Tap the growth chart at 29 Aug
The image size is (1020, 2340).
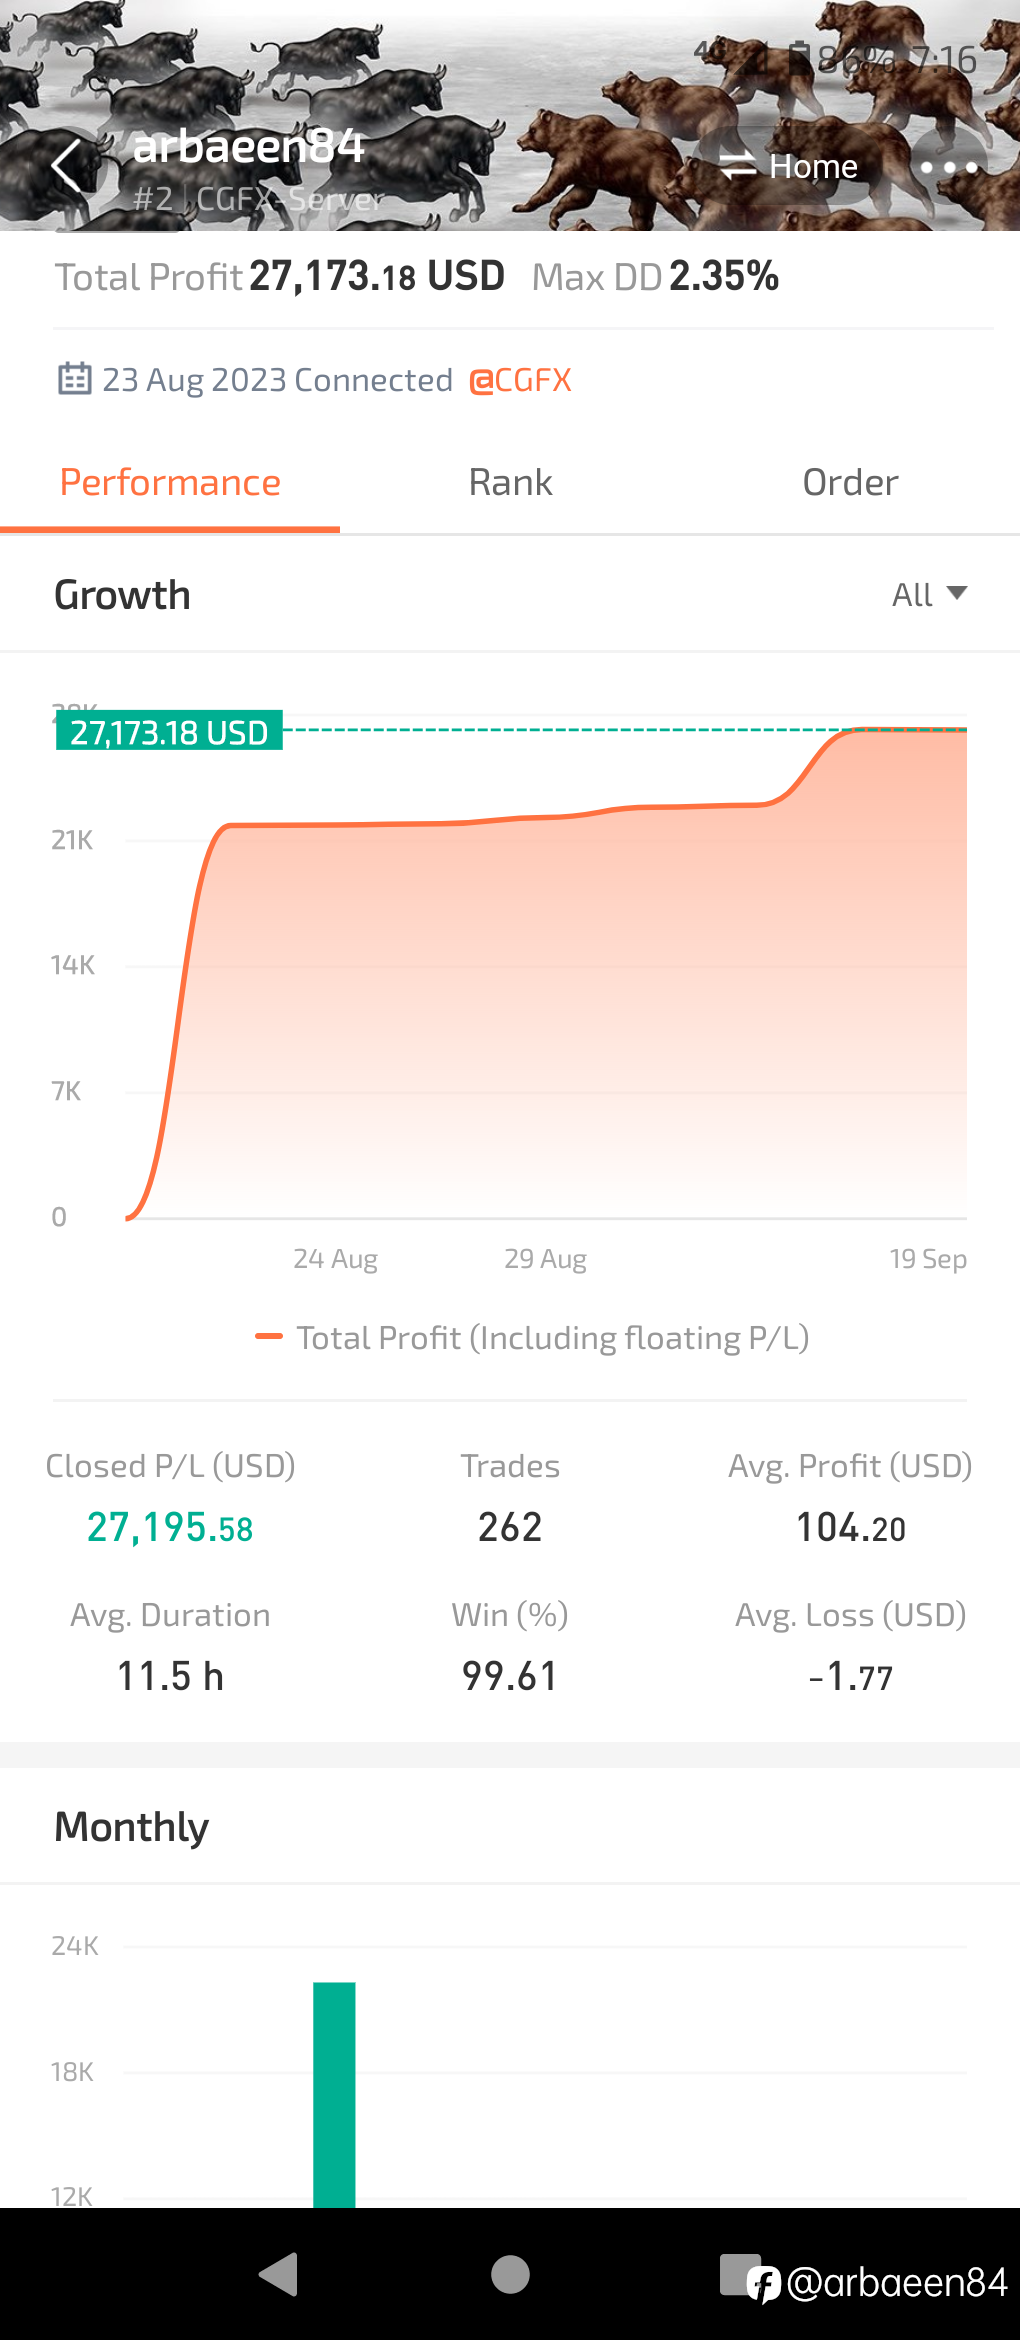(545, 817)
